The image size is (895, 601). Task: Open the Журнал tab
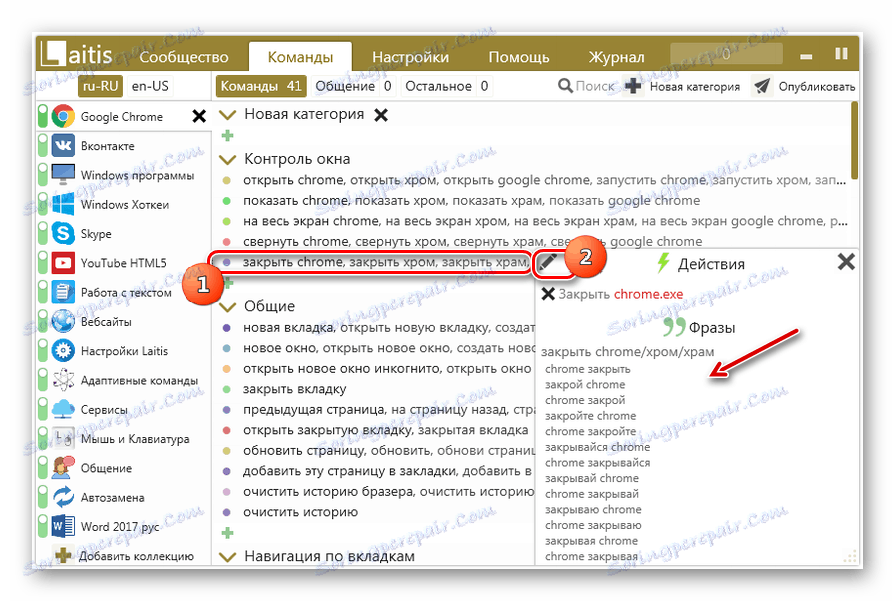click(616, 57)
